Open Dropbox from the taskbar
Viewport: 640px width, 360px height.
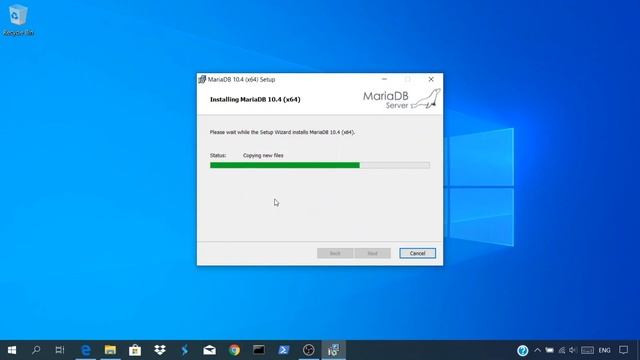tap(160, 350)
